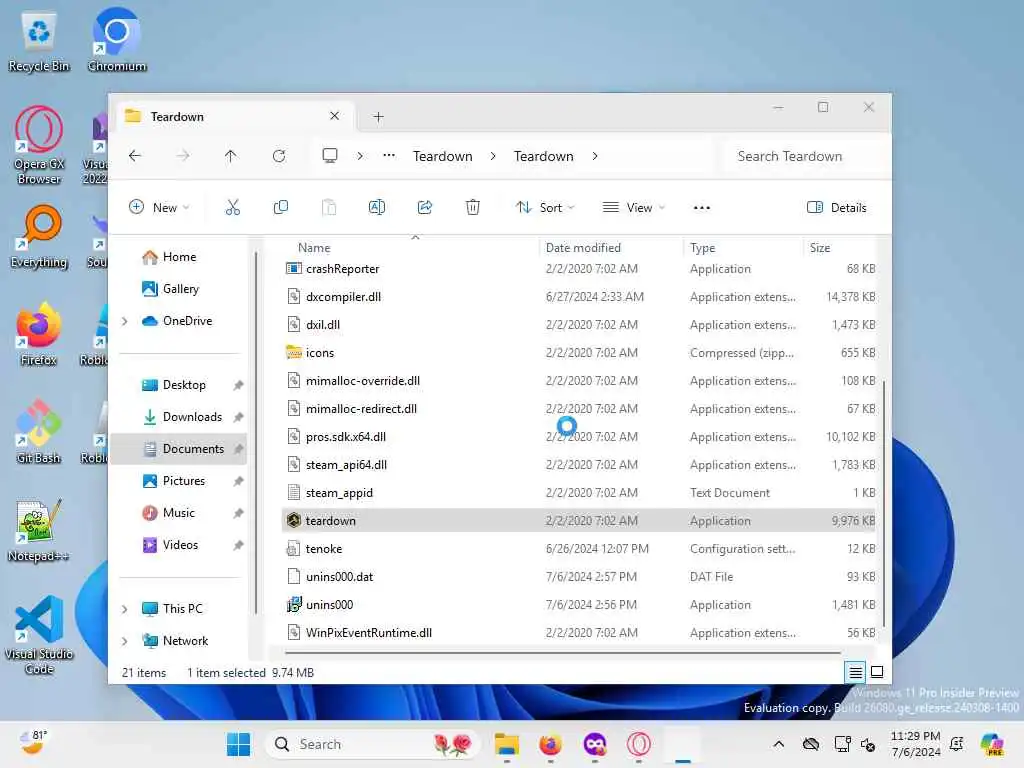Select WinPixEventRuntime.dll file

pos(580,633)
